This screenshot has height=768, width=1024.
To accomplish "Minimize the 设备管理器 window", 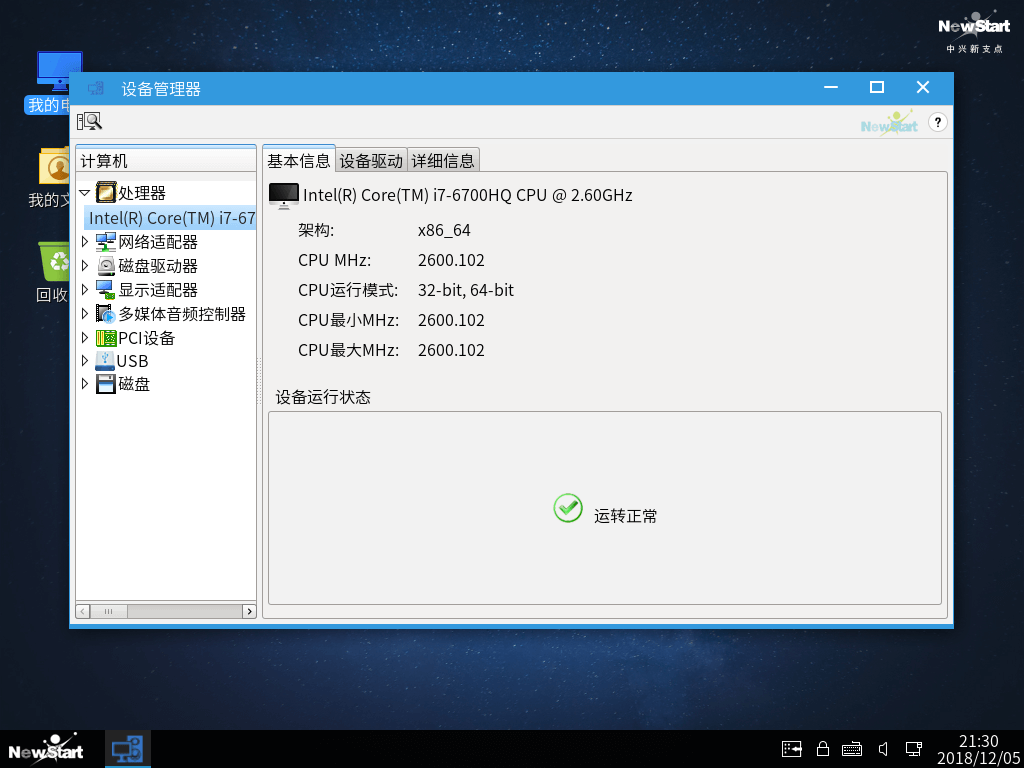I will 831,88.
